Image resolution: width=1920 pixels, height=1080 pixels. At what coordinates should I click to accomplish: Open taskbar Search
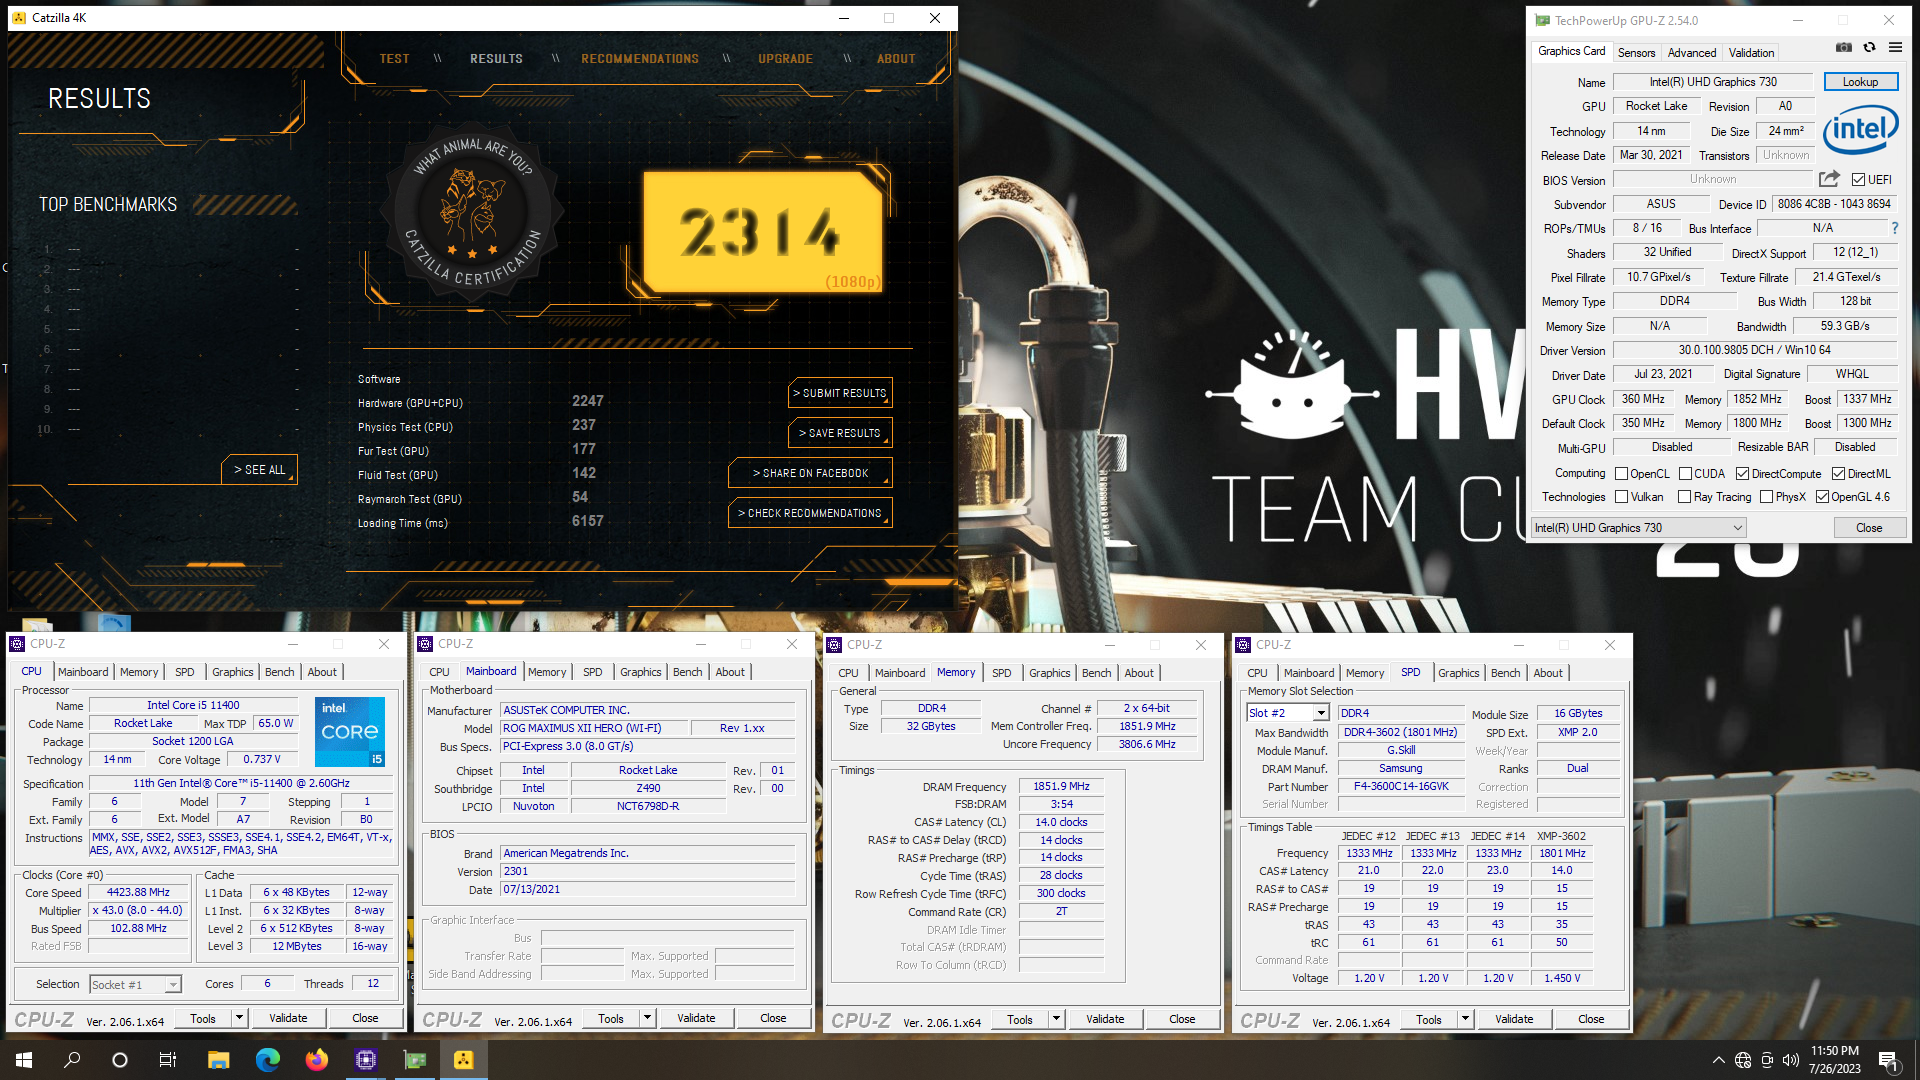click(x=72, y=1060)
